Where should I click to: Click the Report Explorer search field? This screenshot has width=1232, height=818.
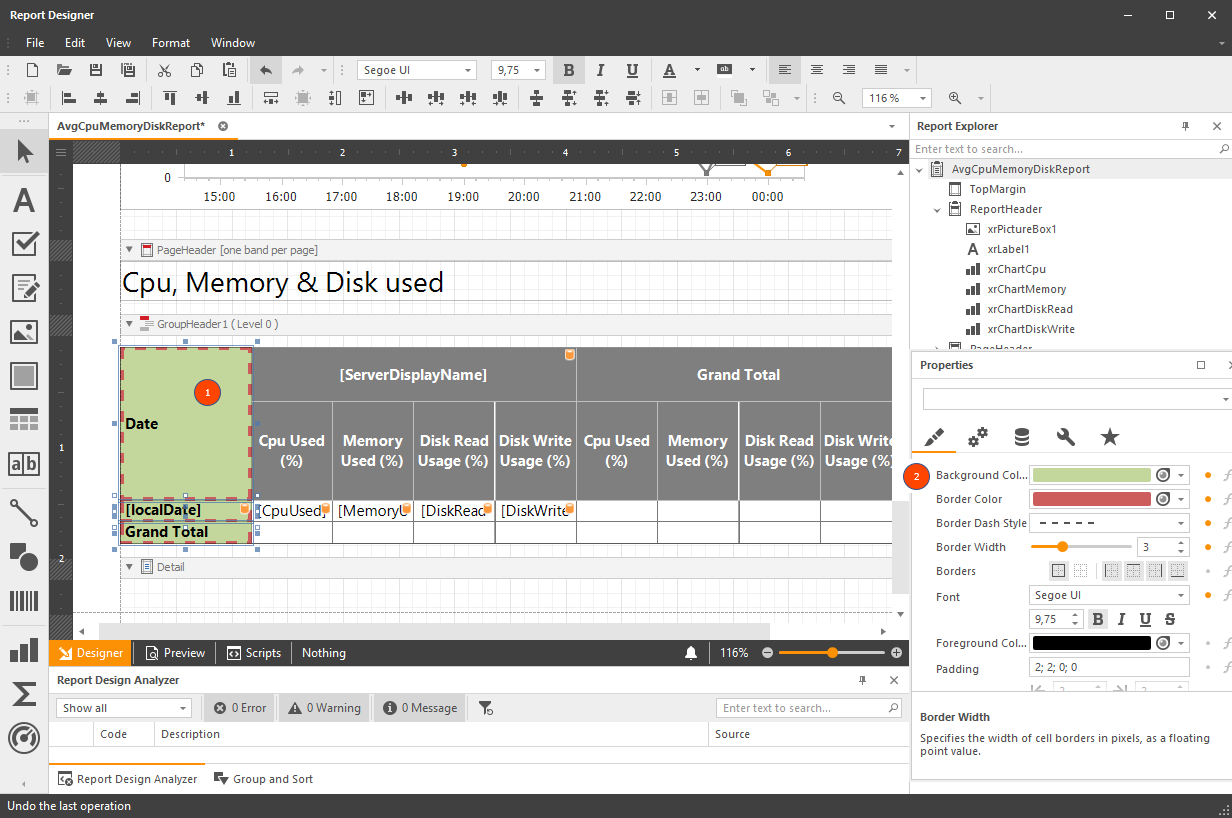point(1072,149)
